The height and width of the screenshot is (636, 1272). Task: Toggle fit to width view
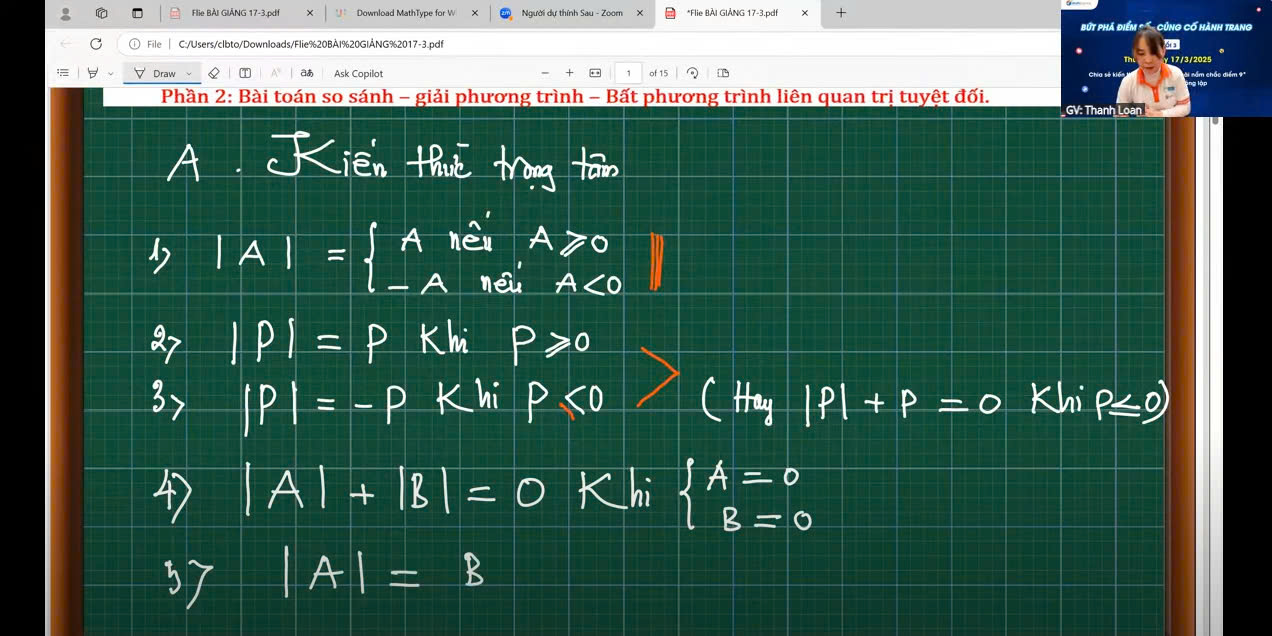point(595,73)
